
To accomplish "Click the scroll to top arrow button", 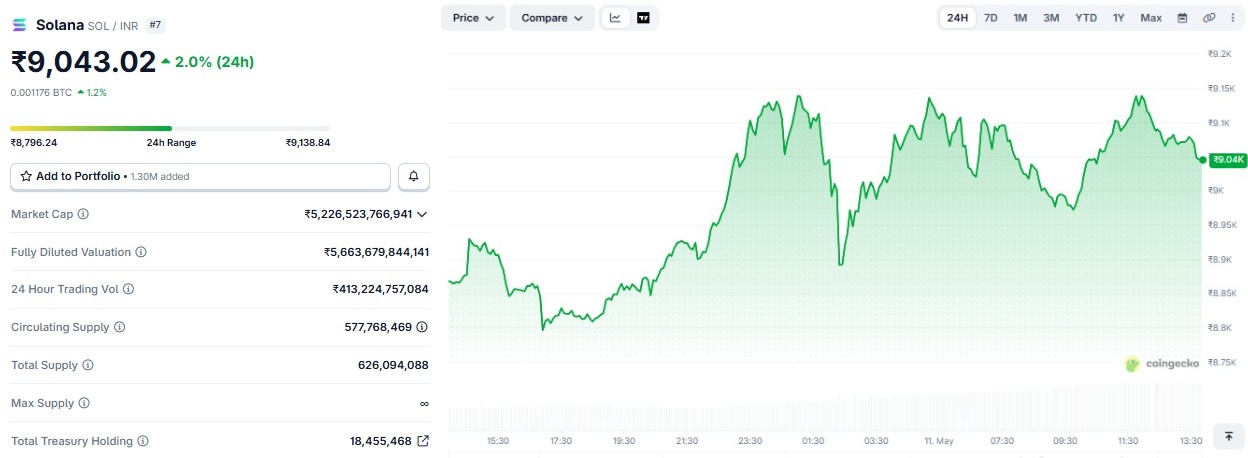I will click(1228, 437).
